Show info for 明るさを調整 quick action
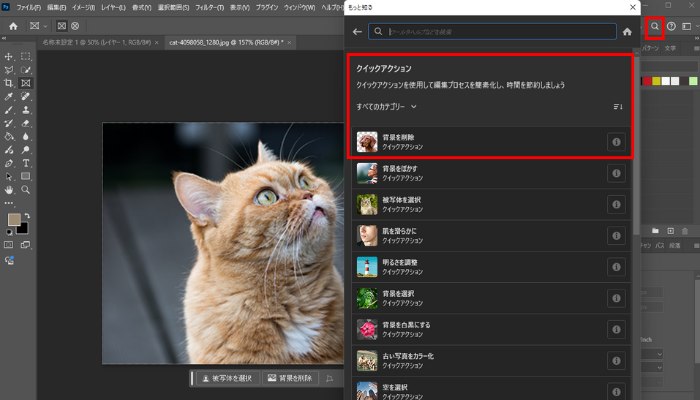This screenshot has height=400, width=700. (x=617, y=267)
